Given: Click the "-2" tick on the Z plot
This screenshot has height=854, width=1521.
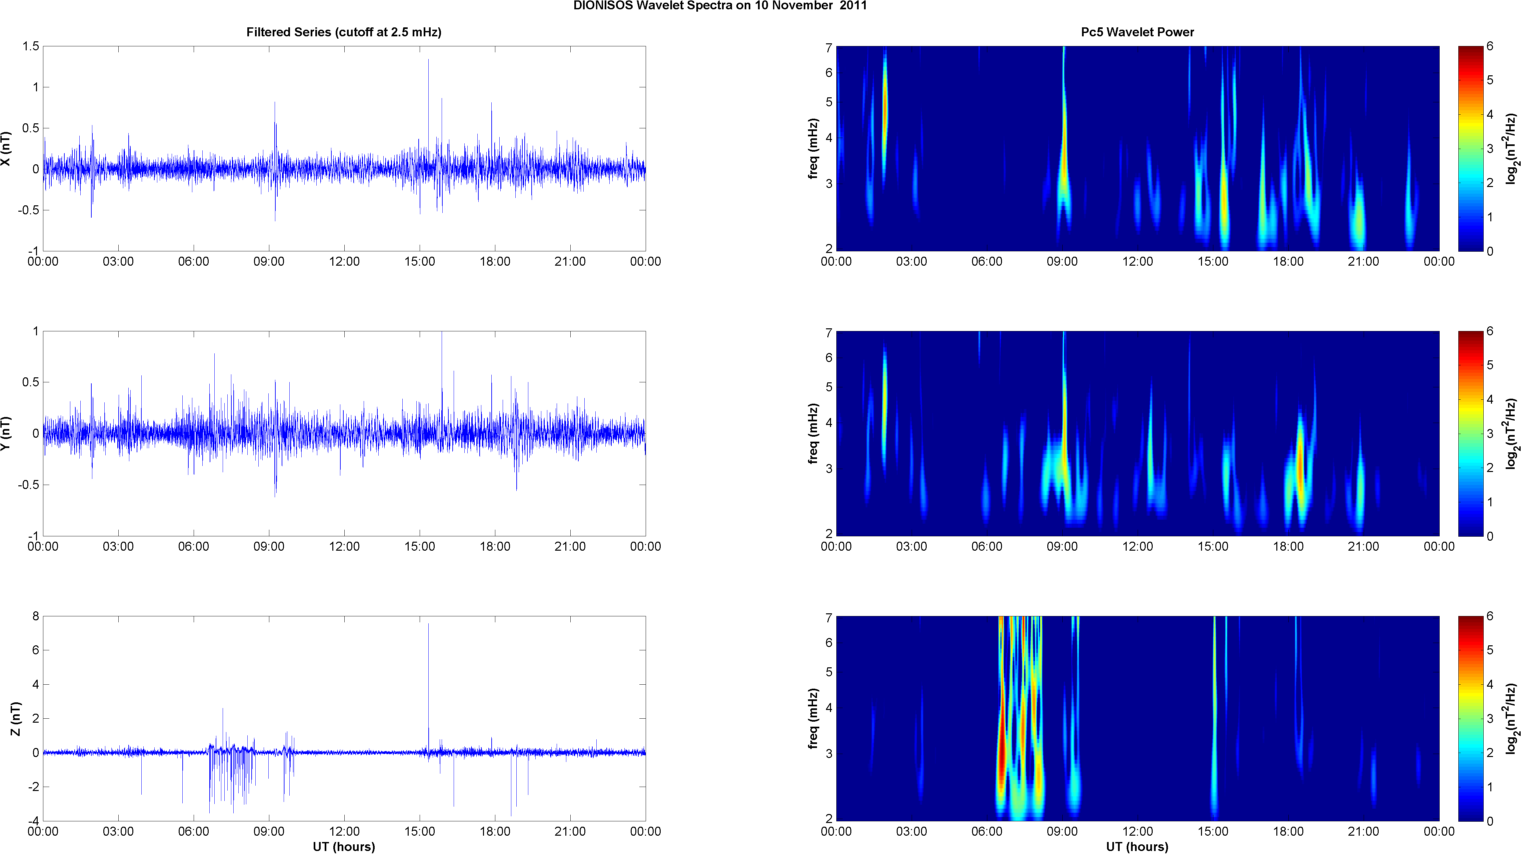Looking at the screenshot, I should (33, 787).
